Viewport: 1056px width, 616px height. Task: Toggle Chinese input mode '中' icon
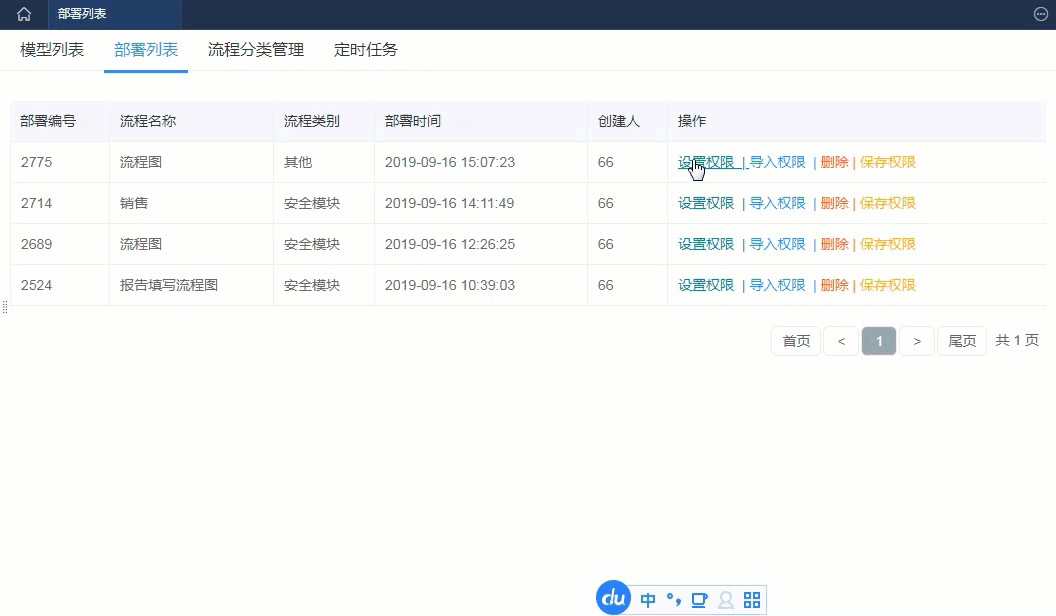pyautogui.click(x=649, y=600)
